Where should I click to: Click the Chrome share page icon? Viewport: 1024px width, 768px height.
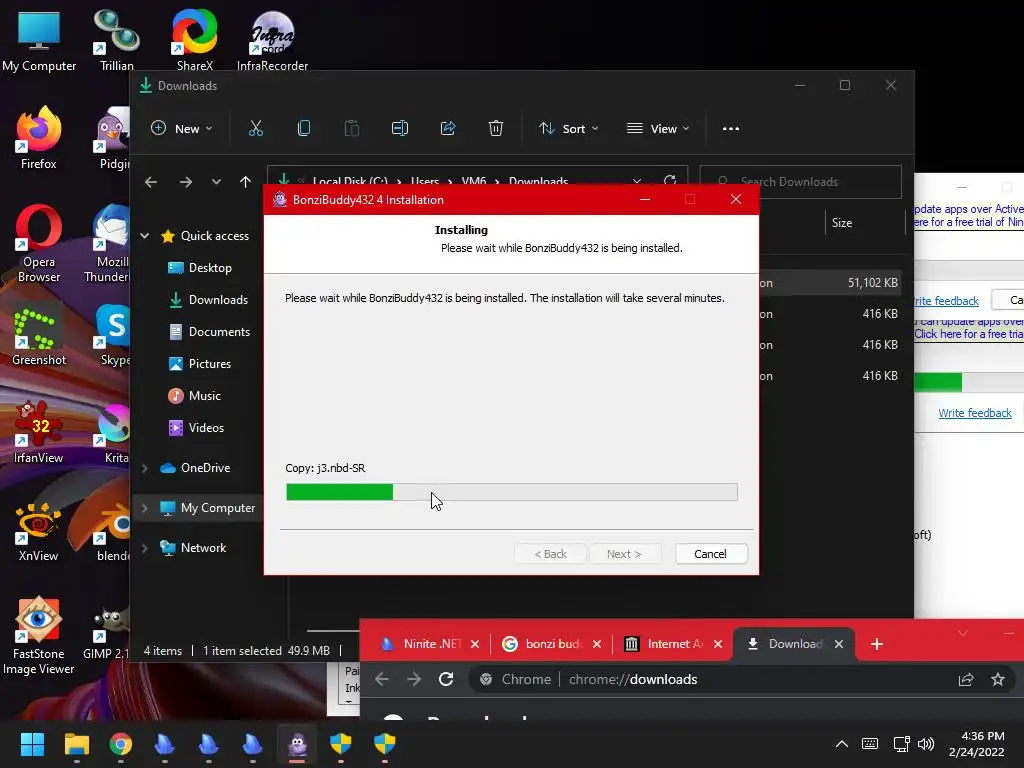966,679
